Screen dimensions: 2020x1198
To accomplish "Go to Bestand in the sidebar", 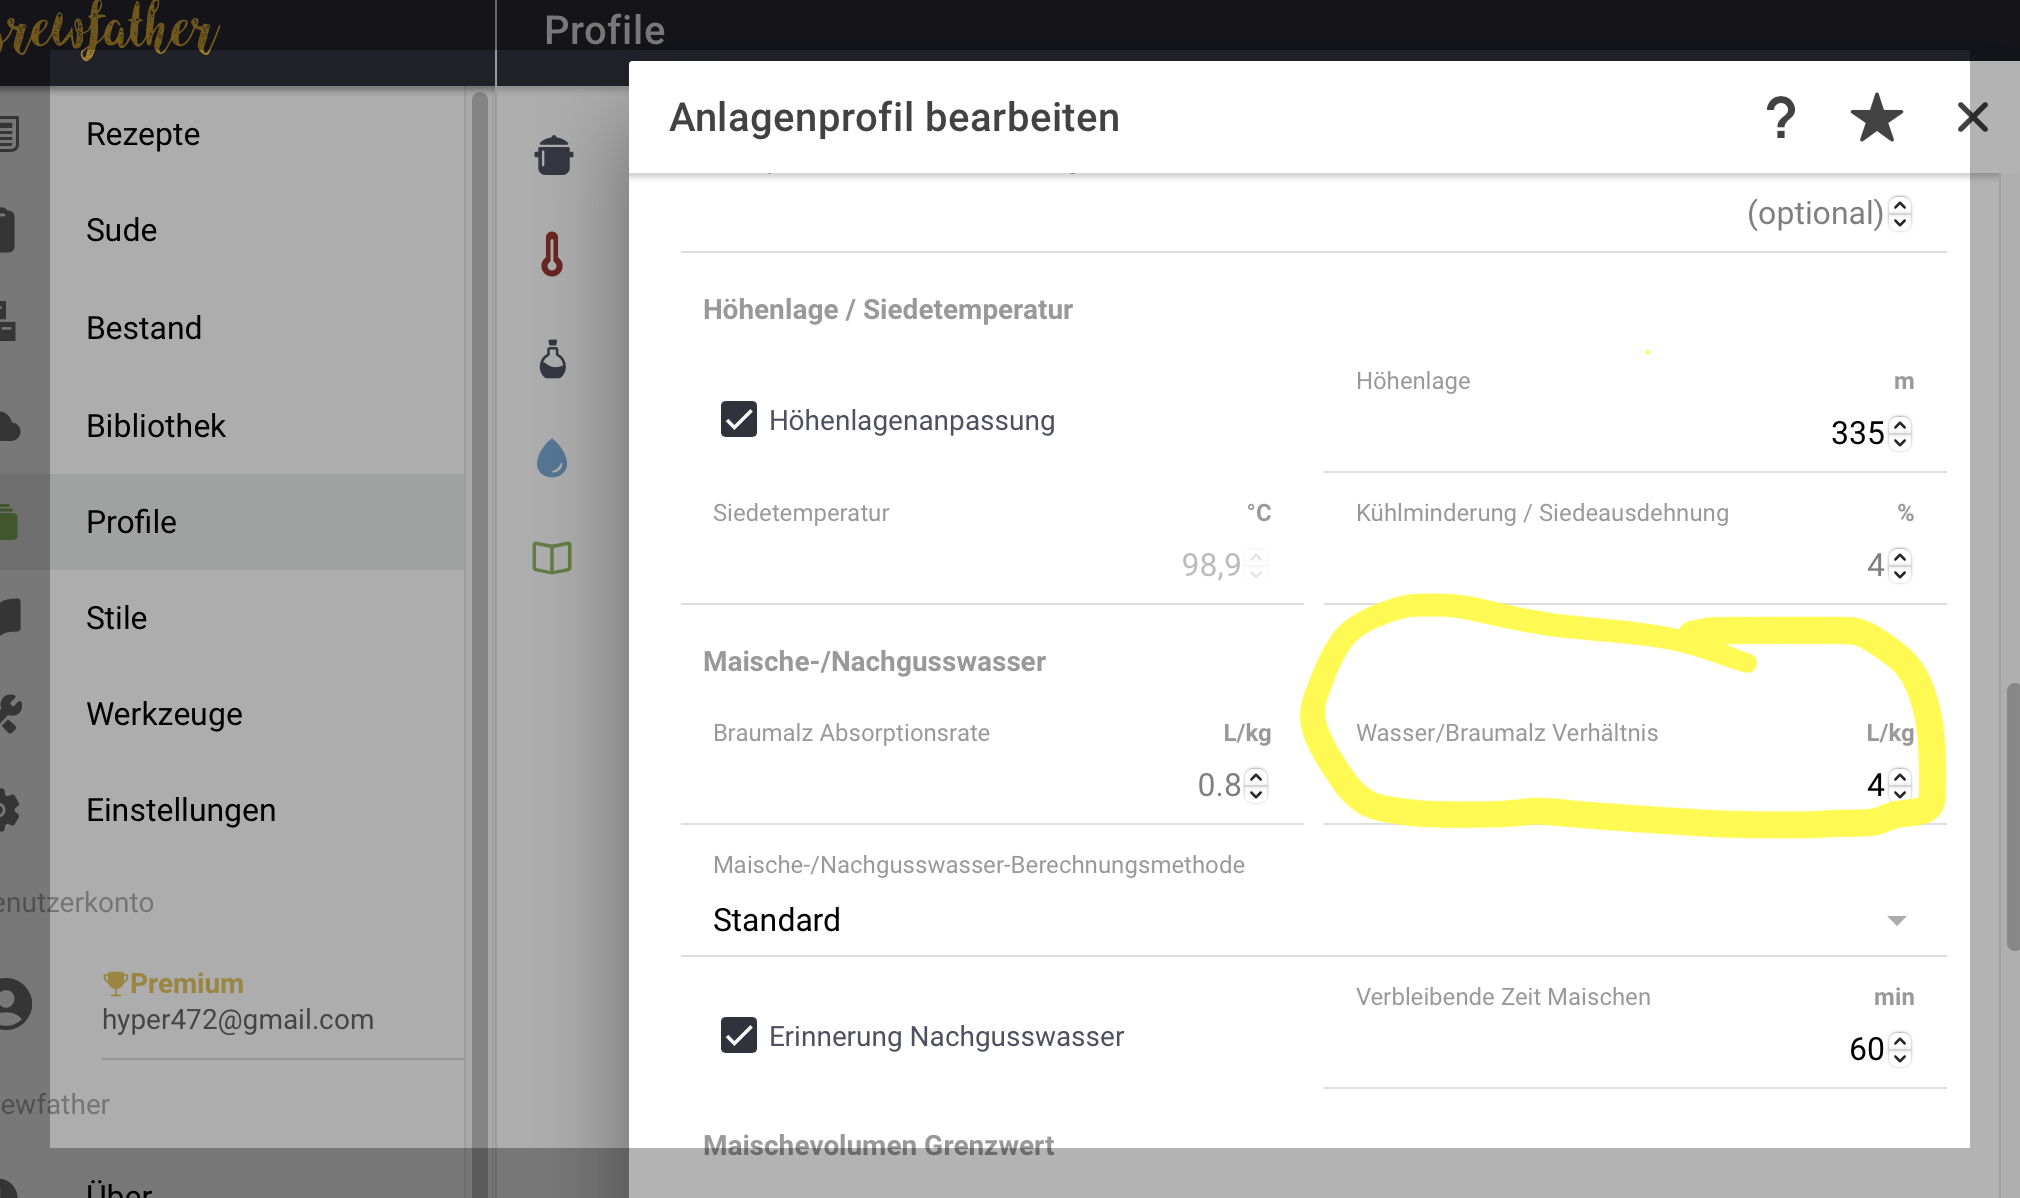I will tap(144, 328).
